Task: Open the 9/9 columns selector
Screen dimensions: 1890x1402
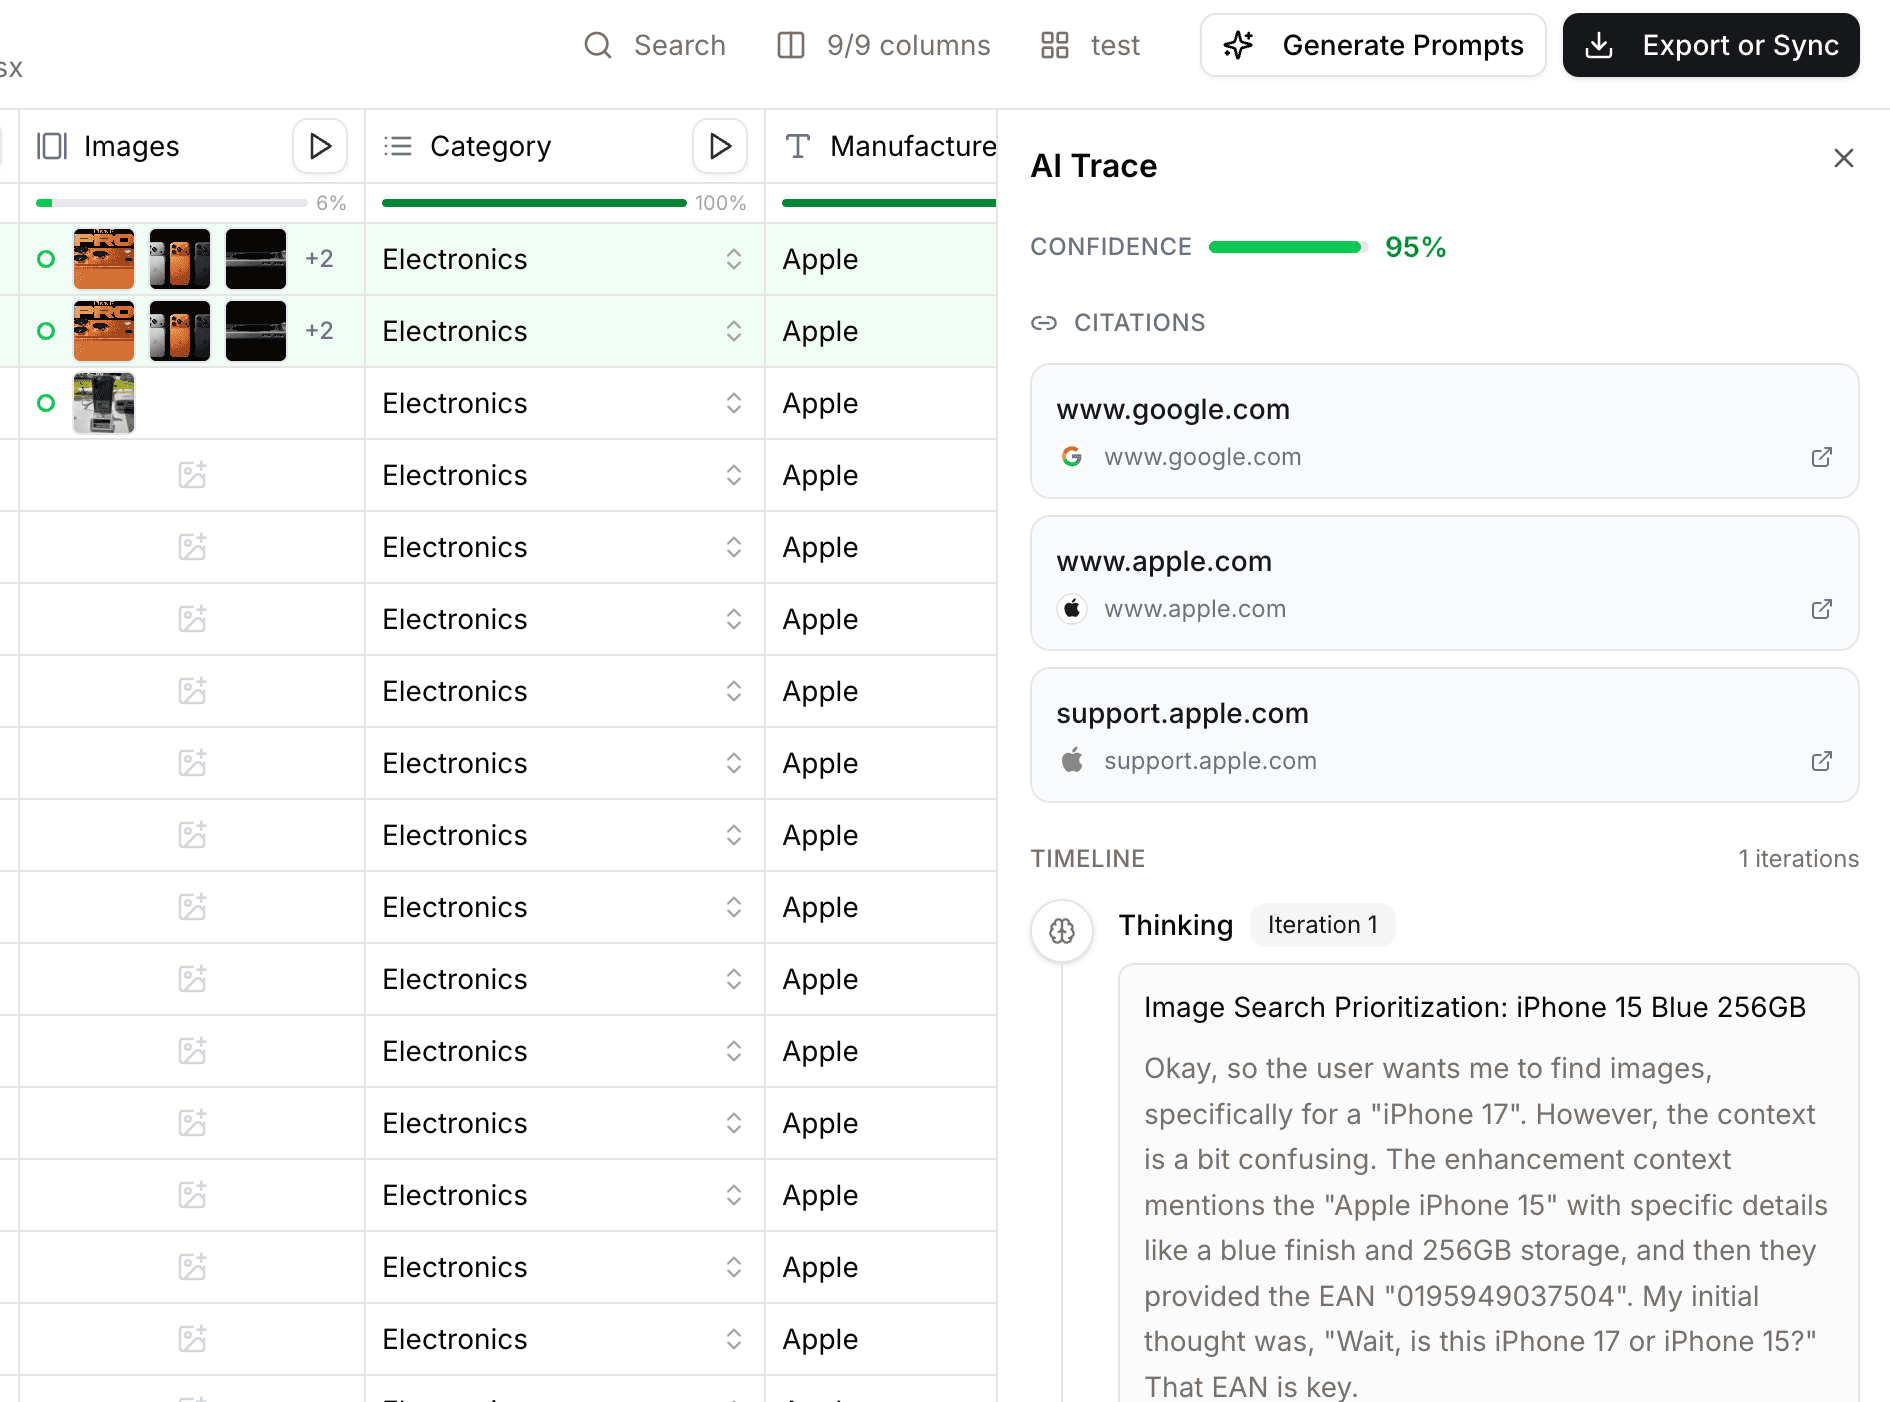Action: 883,45
